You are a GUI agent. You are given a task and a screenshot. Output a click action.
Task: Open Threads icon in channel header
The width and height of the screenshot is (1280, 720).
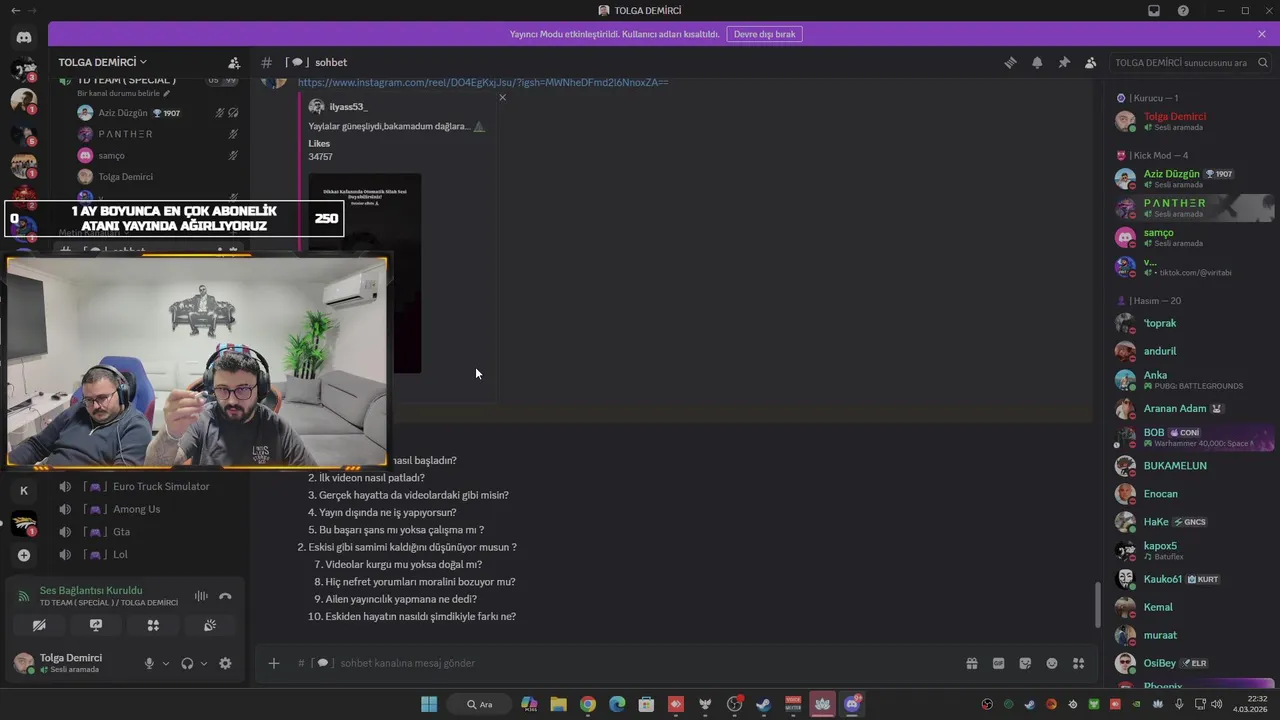coord(1010,62)
